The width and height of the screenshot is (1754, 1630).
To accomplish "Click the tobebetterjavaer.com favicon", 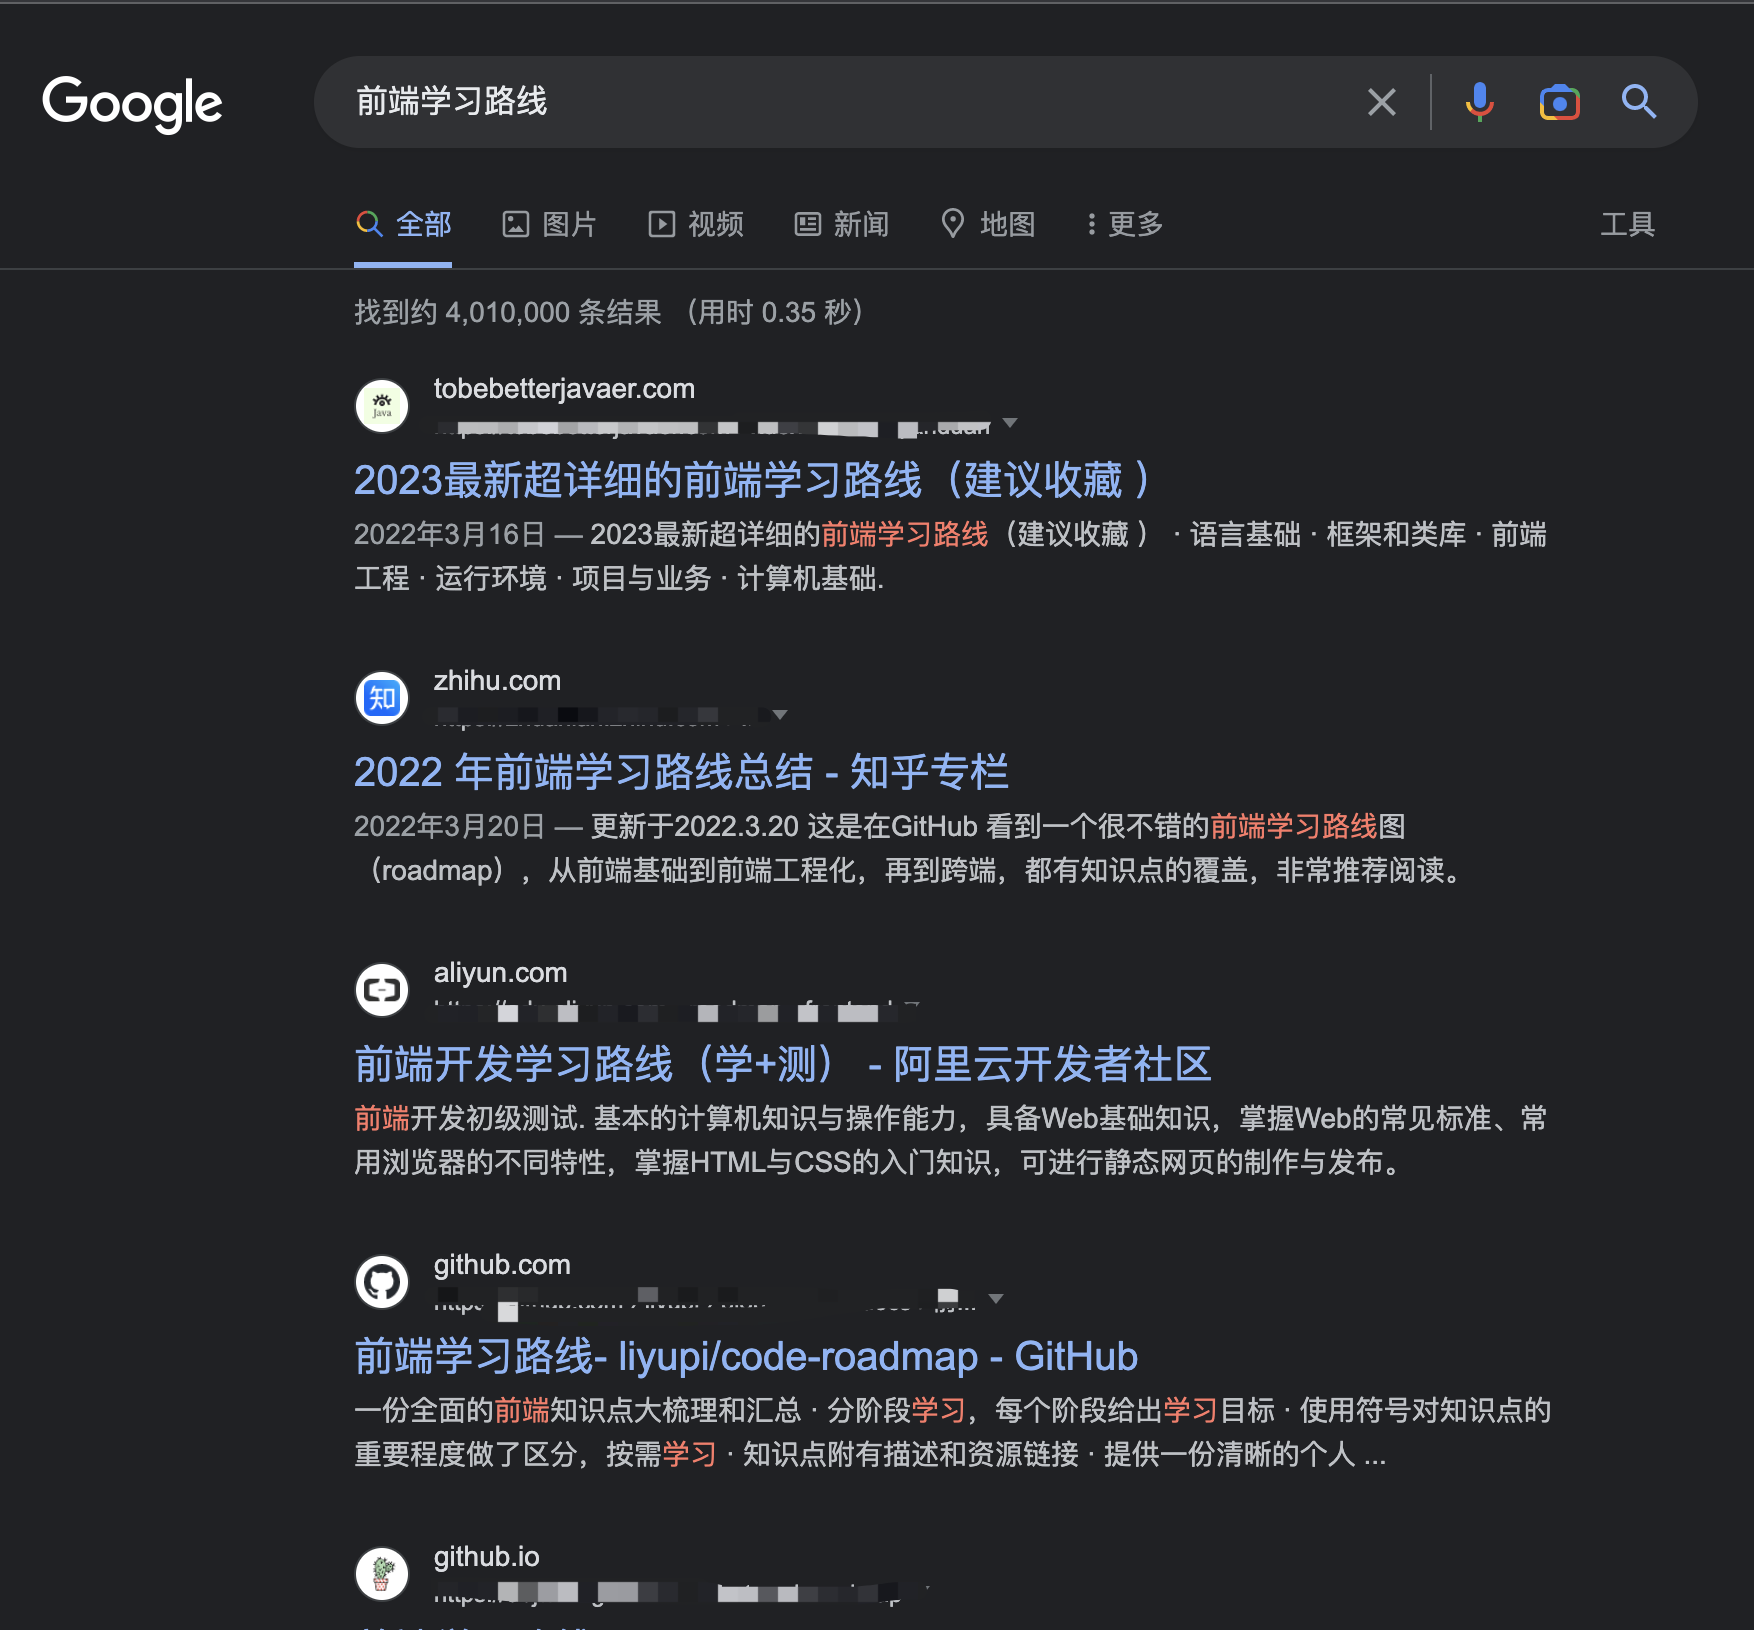I will point(382,406).
